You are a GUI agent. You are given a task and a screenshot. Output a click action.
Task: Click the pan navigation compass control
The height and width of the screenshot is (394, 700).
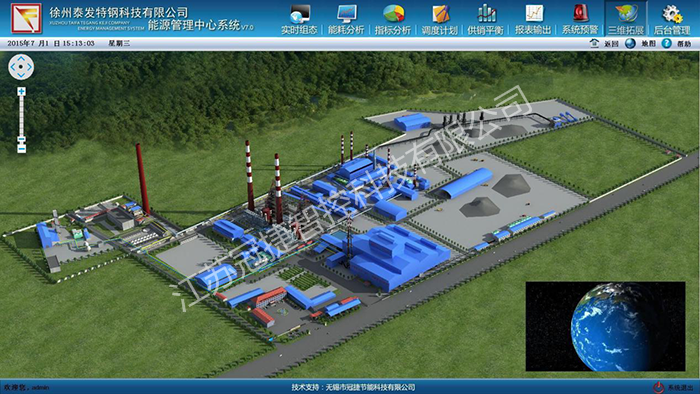[x=21, y=67]
